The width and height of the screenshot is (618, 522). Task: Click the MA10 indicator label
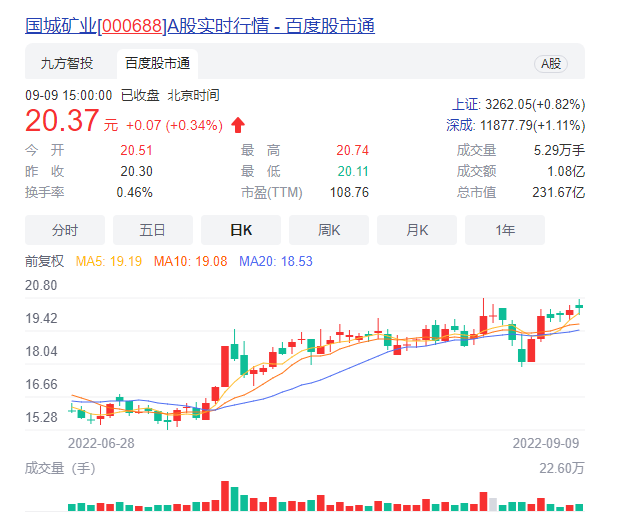[190, 261]
